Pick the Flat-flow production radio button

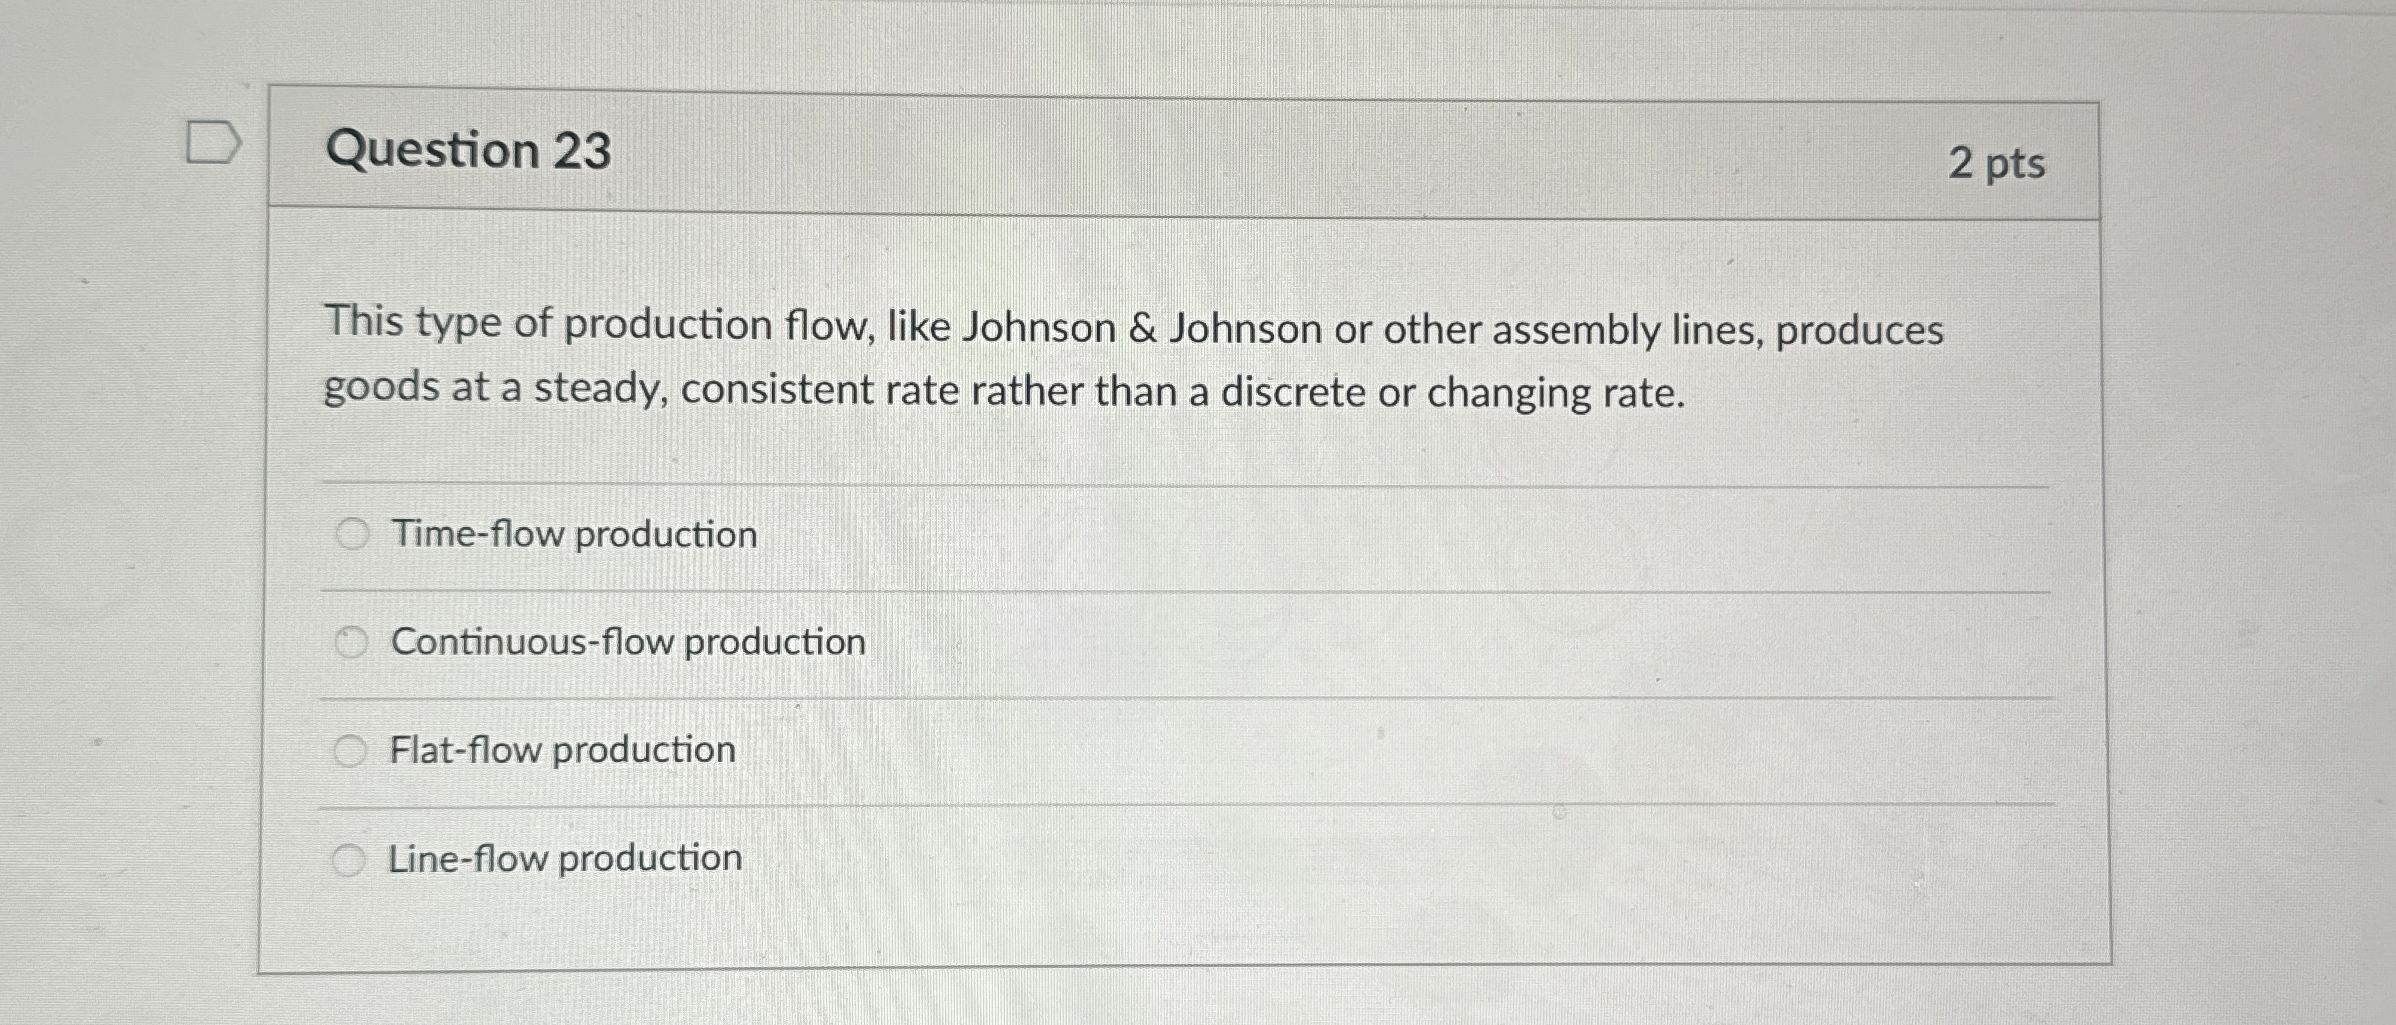pos(350,750)
